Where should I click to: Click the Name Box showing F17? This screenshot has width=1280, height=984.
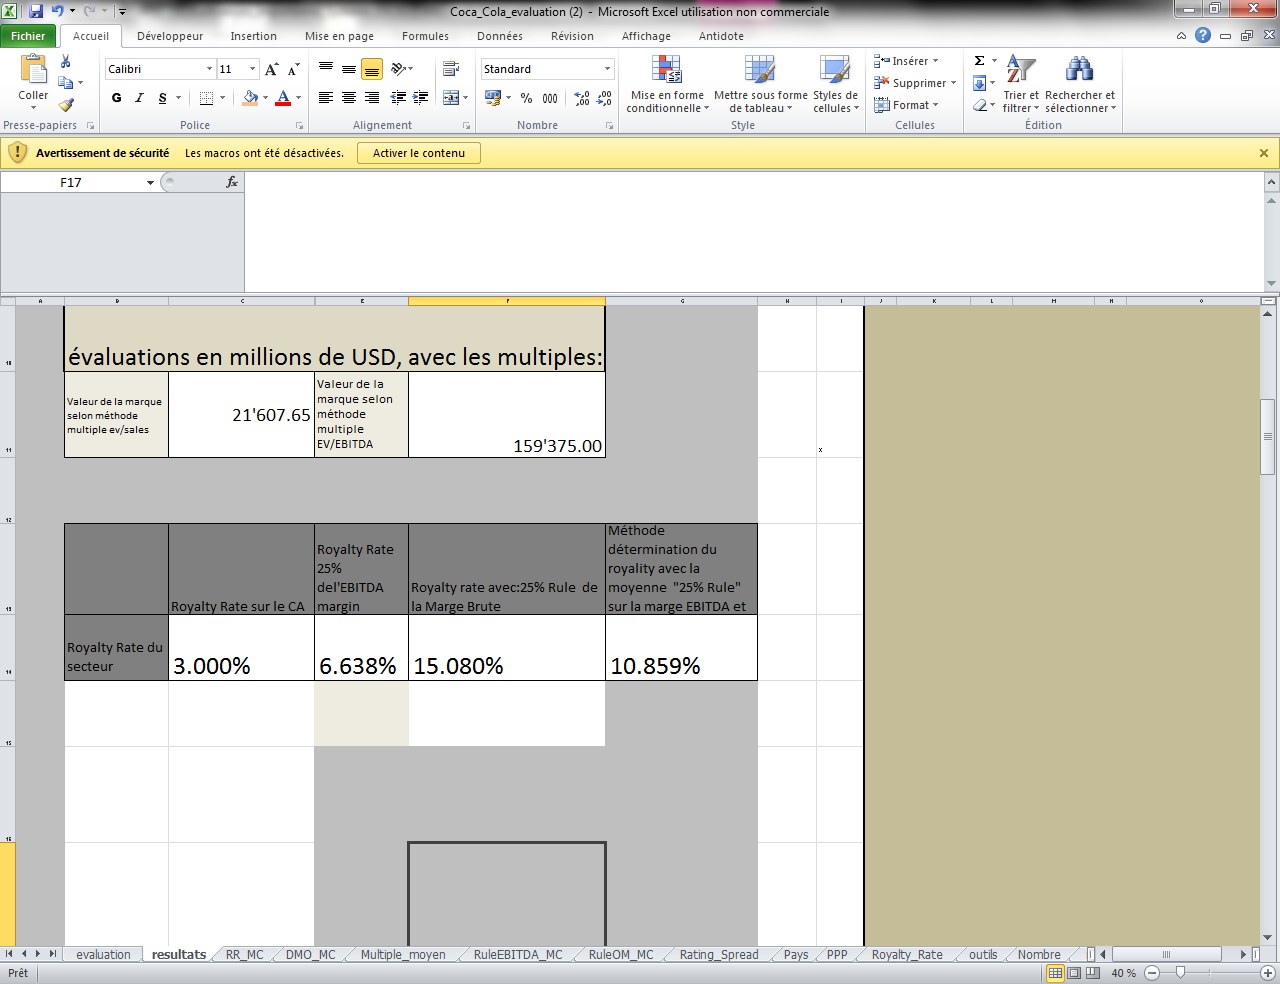pos(71,182)
